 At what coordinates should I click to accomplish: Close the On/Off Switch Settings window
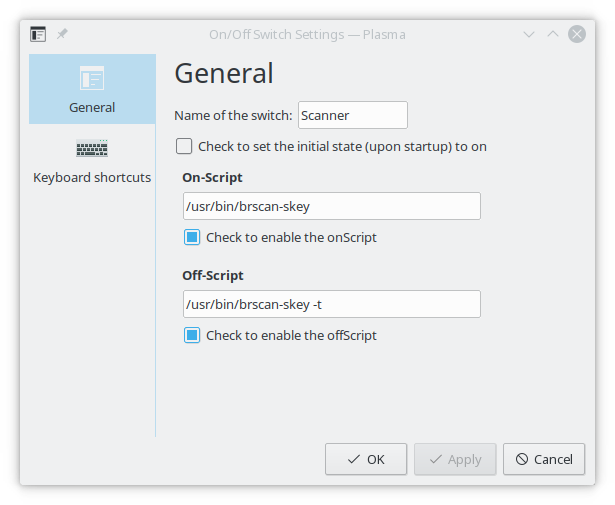point(577,34)
